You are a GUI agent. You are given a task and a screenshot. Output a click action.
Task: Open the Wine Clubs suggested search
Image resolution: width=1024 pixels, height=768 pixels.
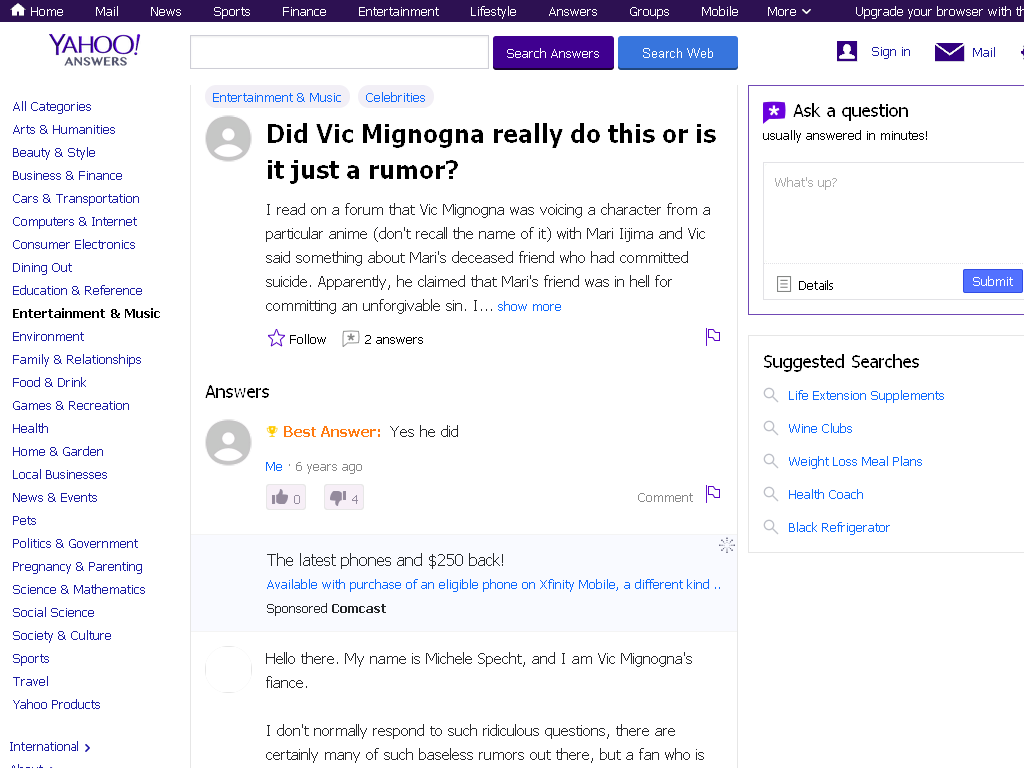tap(820, 428)
